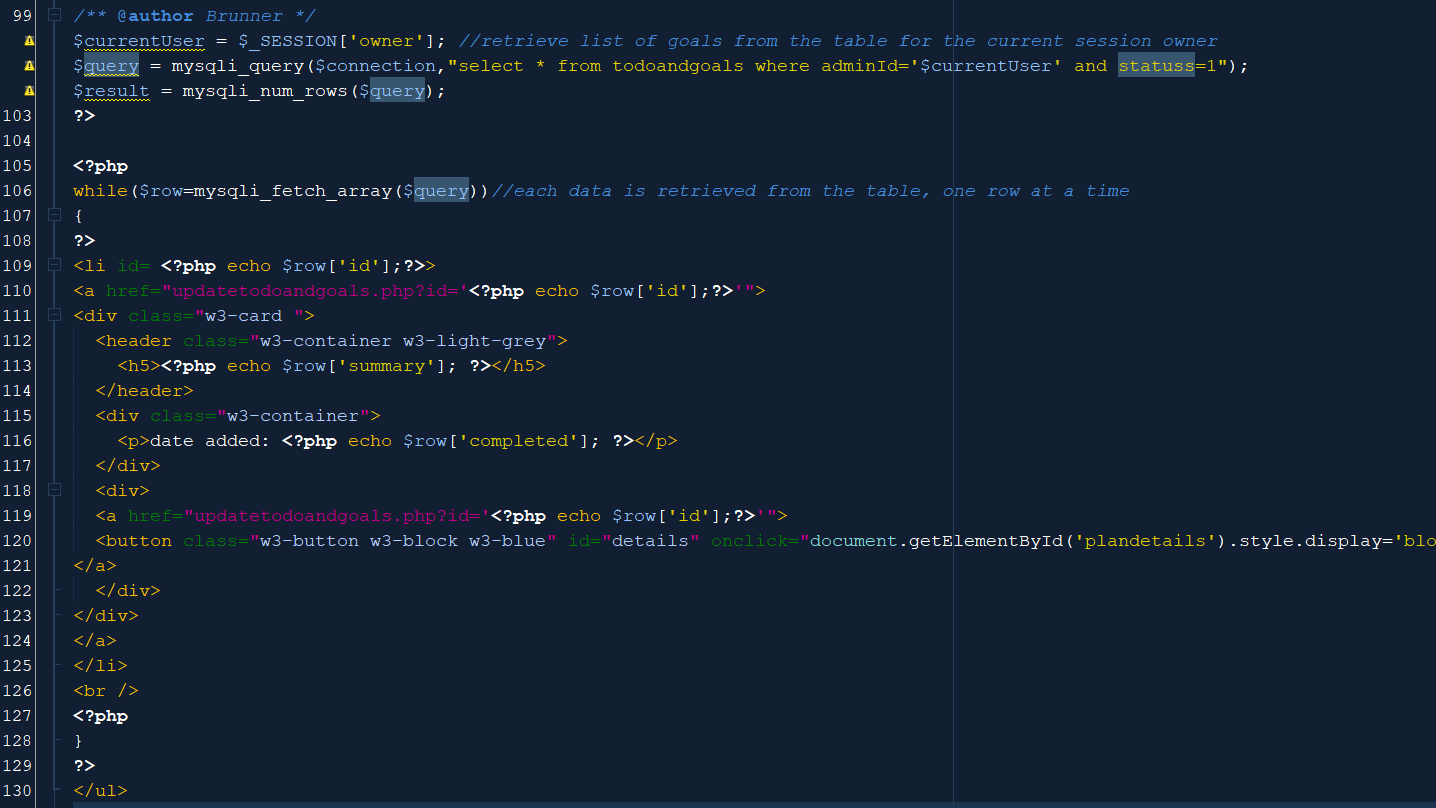
Task: Click line number 104 in the gutter
Action: [x=18, y=141]
